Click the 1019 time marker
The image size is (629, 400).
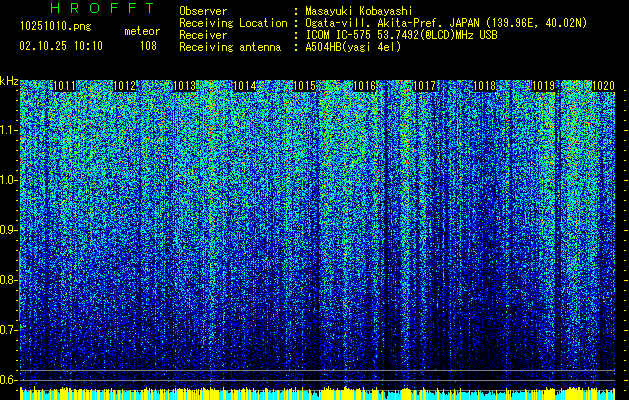point(544,86)
